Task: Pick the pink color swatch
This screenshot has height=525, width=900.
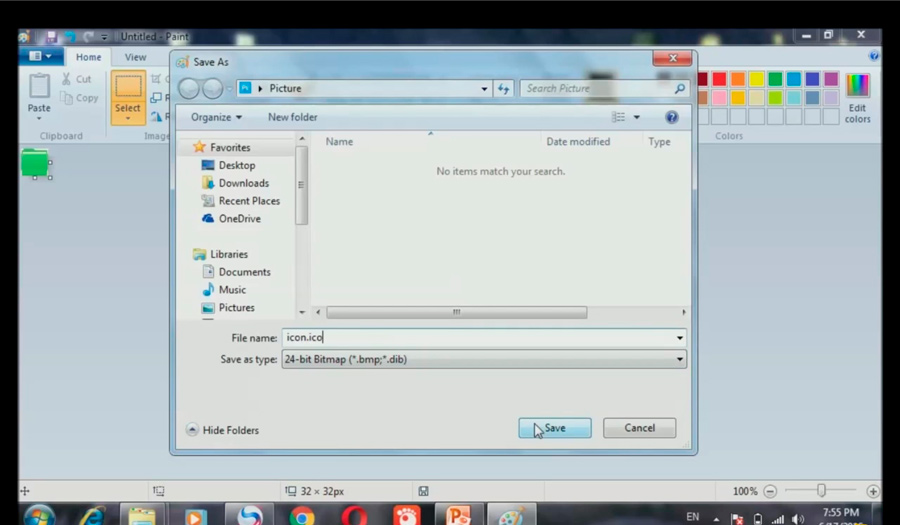Action: [719, 98]
